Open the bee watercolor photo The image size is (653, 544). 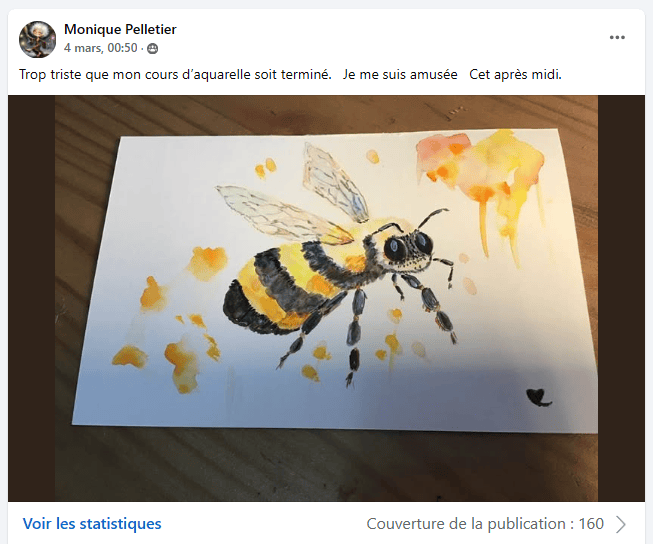pyautogui.click(x=326, y=298)
